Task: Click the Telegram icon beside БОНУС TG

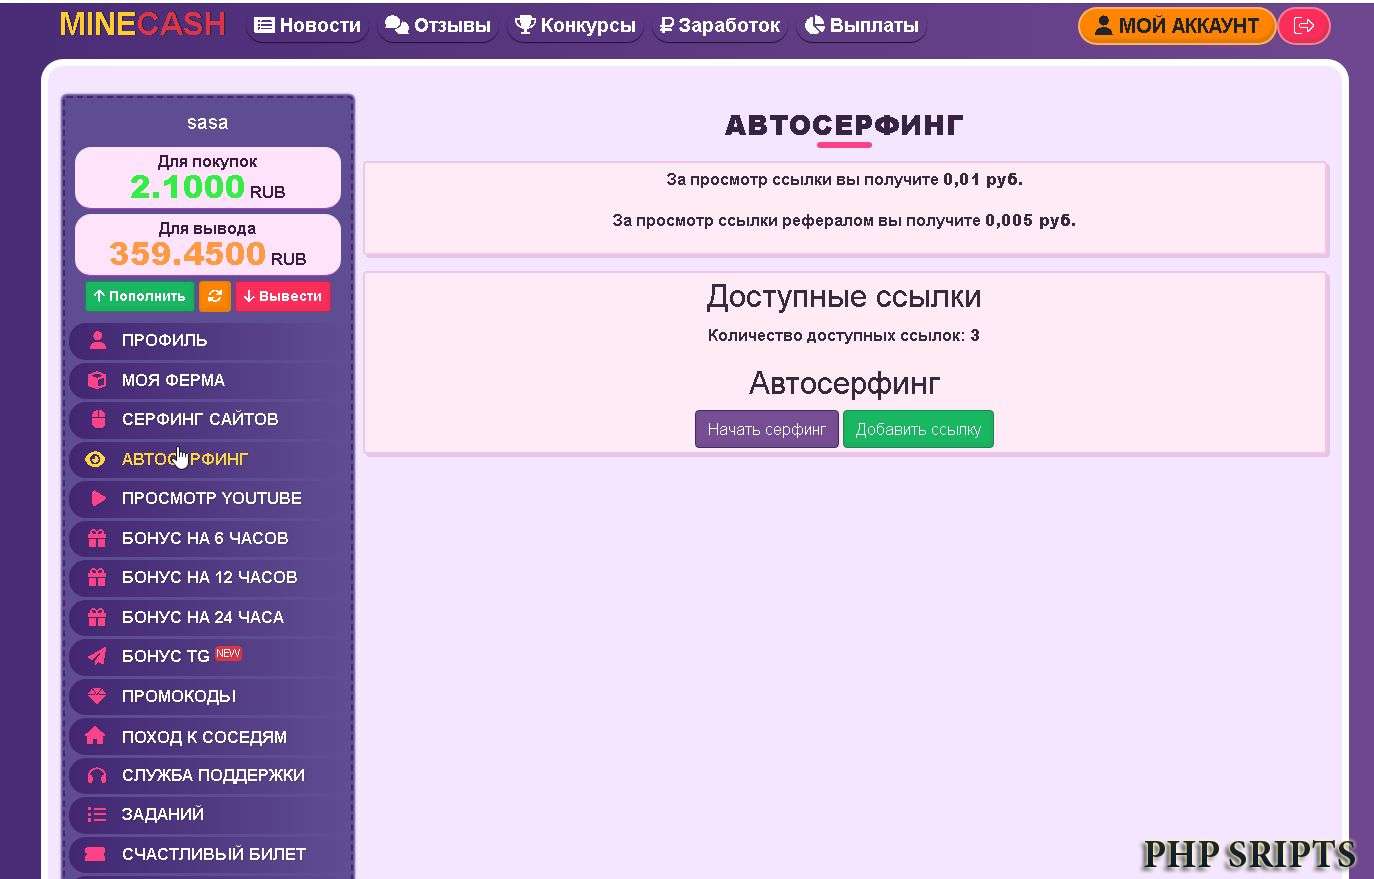Action: pyautogui.click(x=95, y=656)
